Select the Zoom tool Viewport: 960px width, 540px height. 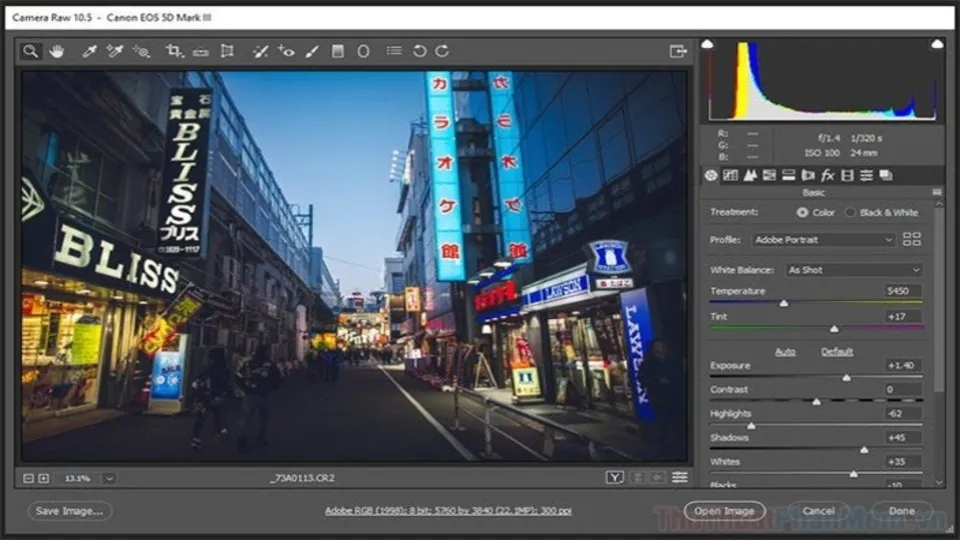[x=30, y=51]
